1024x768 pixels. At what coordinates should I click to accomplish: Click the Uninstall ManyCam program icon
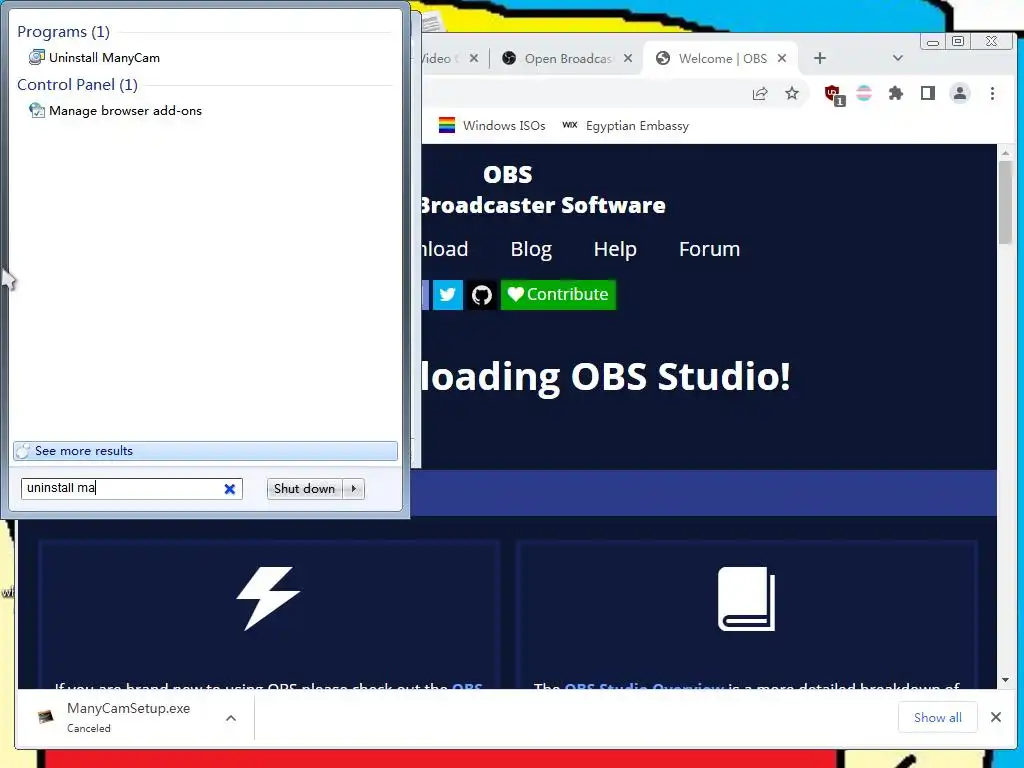pyautogui.click(x=37, y=57)
